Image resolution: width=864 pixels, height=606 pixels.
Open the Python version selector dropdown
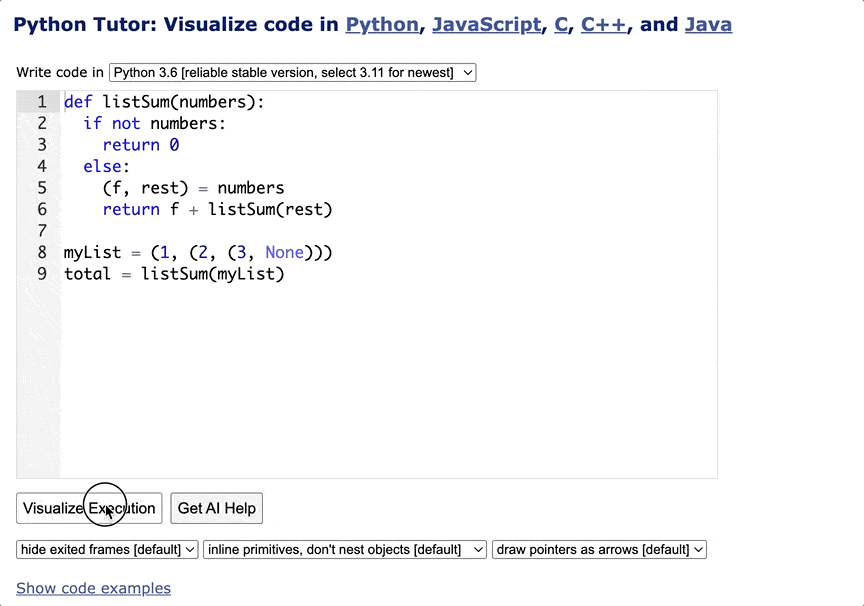(290, 72)
